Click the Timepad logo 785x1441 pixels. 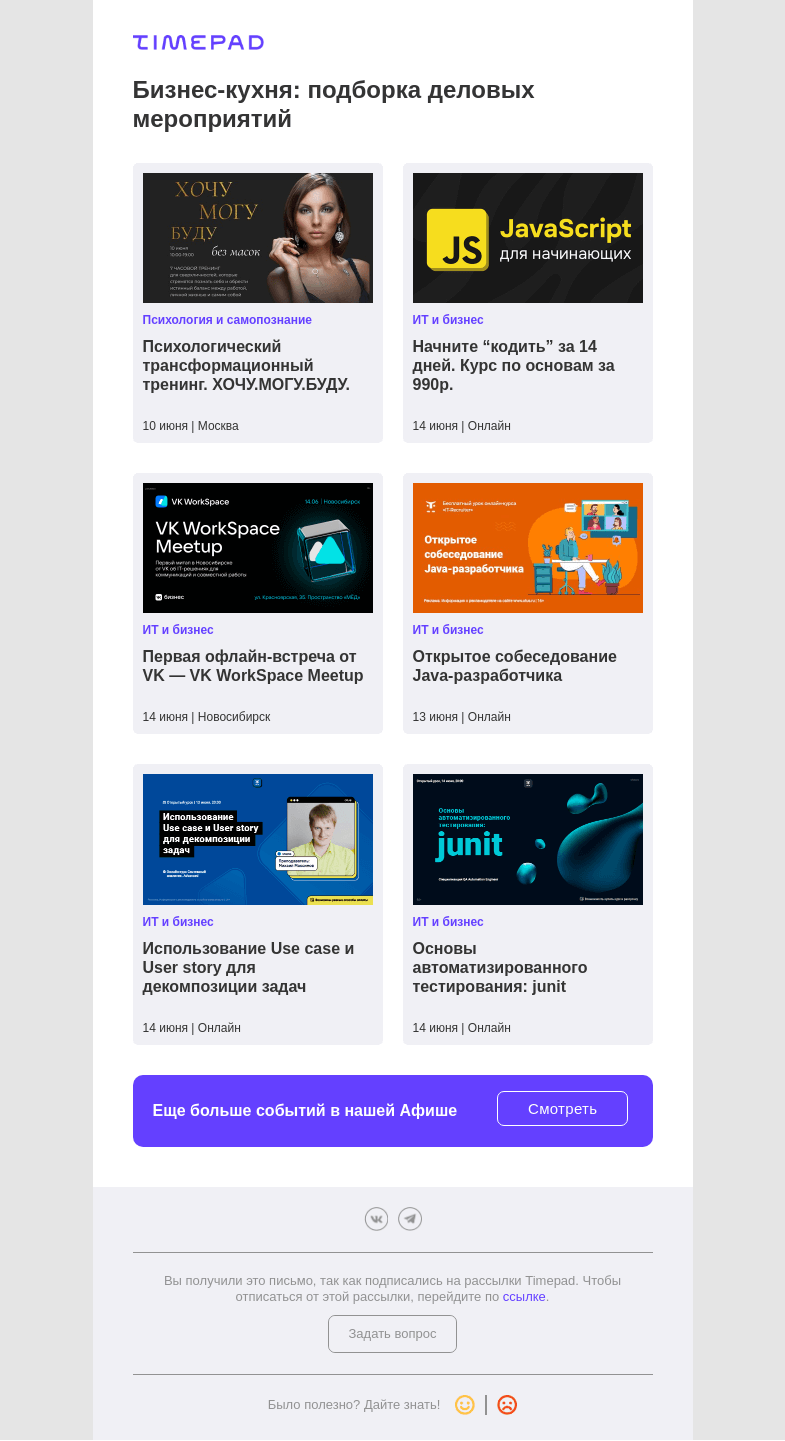[198, 42]
